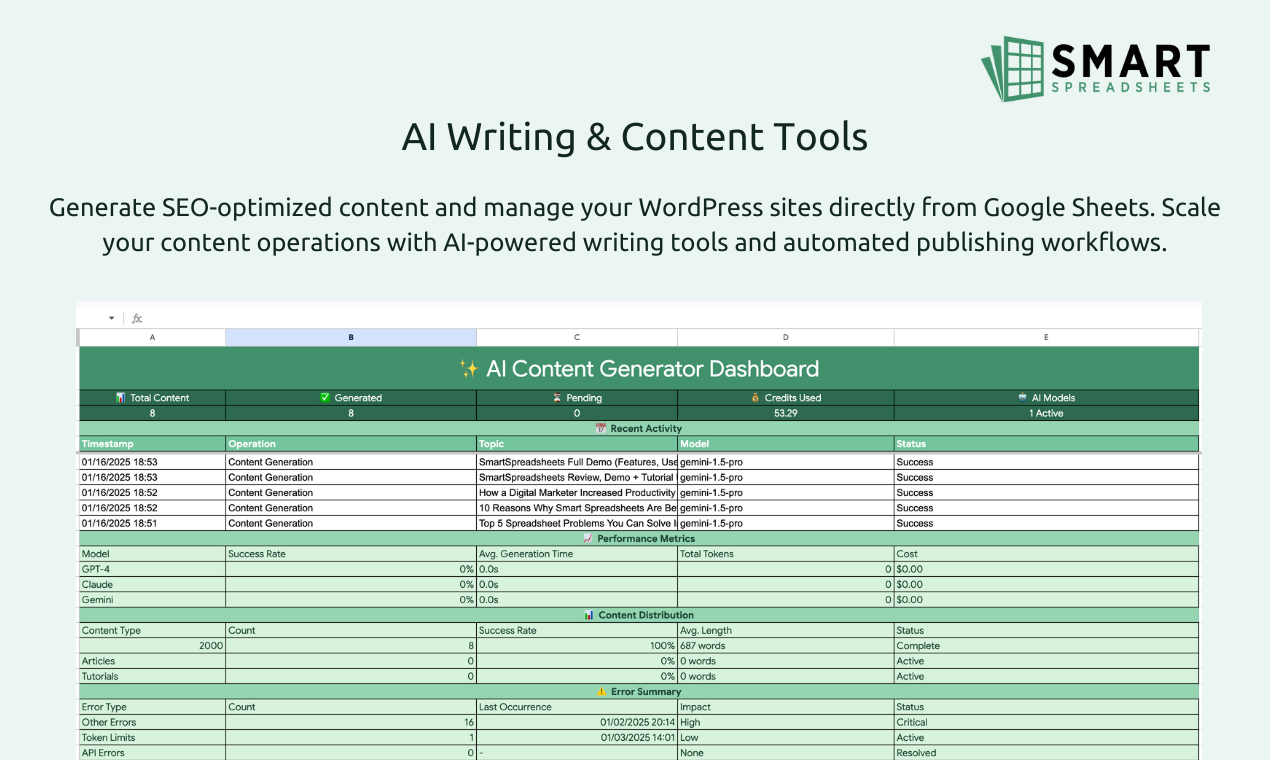Select column E header
The width and height of the screenshot is (1270, 760).
[x=1046, y=338]
